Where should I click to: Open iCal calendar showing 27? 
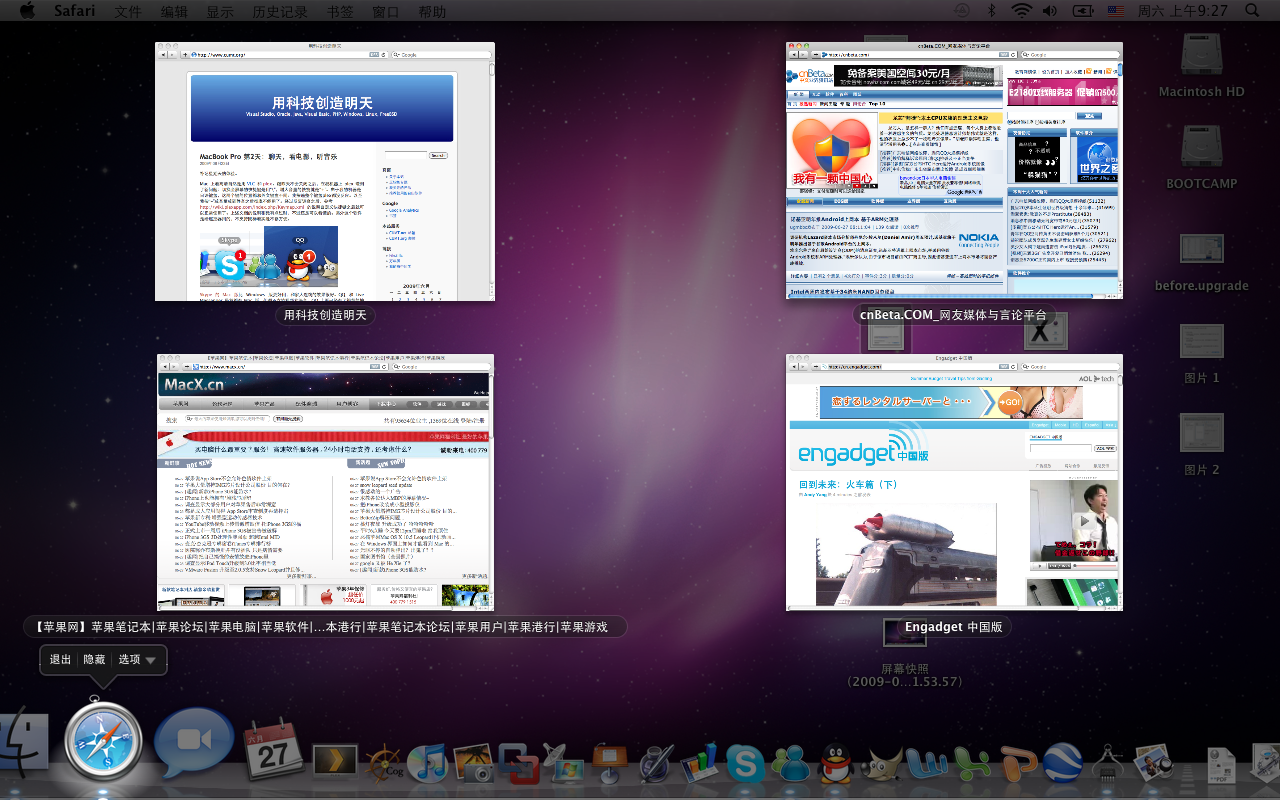(273, 752)
